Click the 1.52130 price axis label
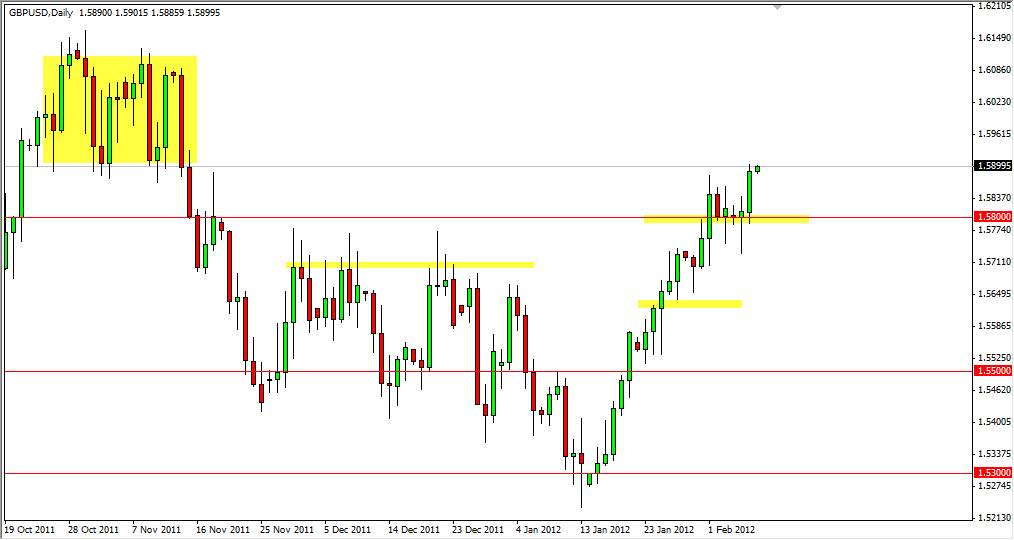The image size is (1014, 540). tap(994, 518)
